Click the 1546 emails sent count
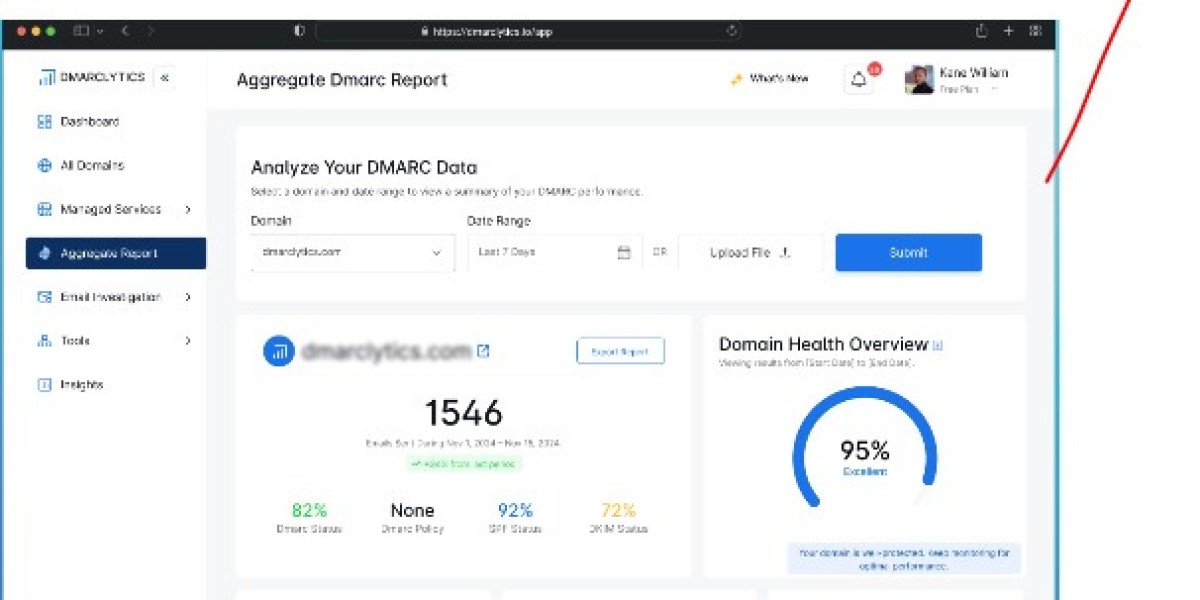The image size is (1200, 600). (463, 412)
